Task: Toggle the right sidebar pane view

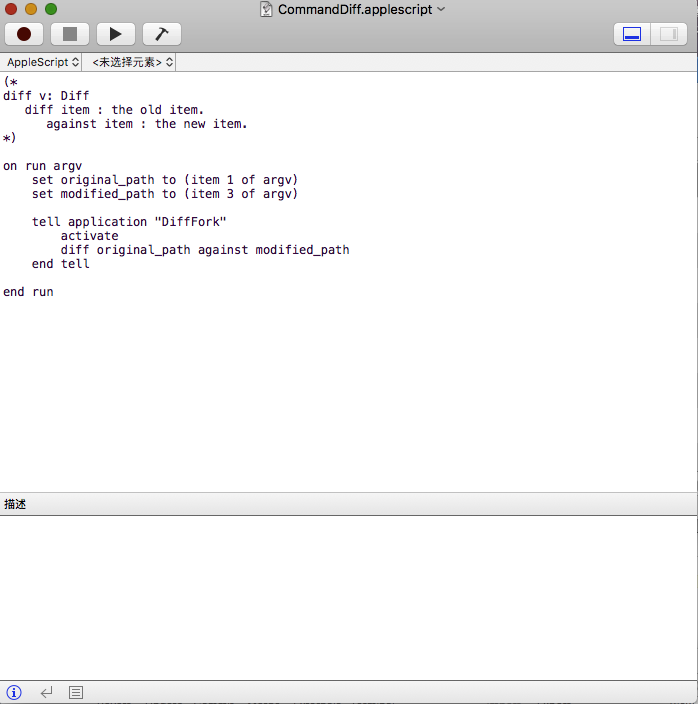Action: pyautogui.click(x=669, y=34)
